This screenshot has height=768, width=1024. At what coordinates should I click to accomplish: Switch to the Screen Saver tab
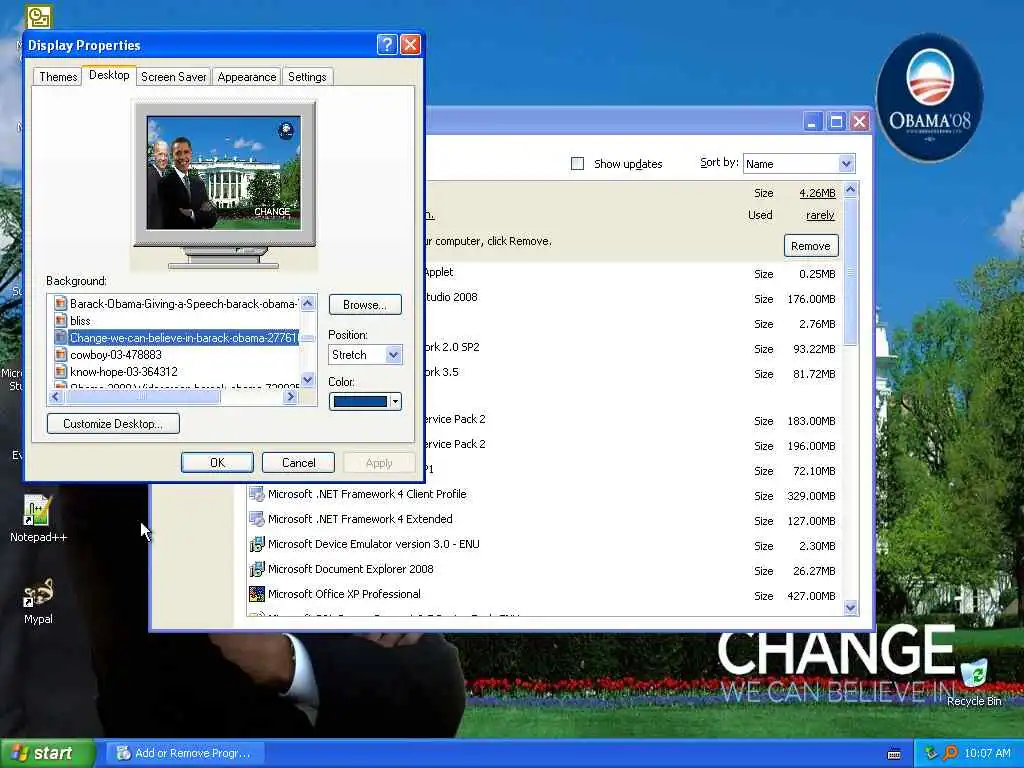pos(173,76)
